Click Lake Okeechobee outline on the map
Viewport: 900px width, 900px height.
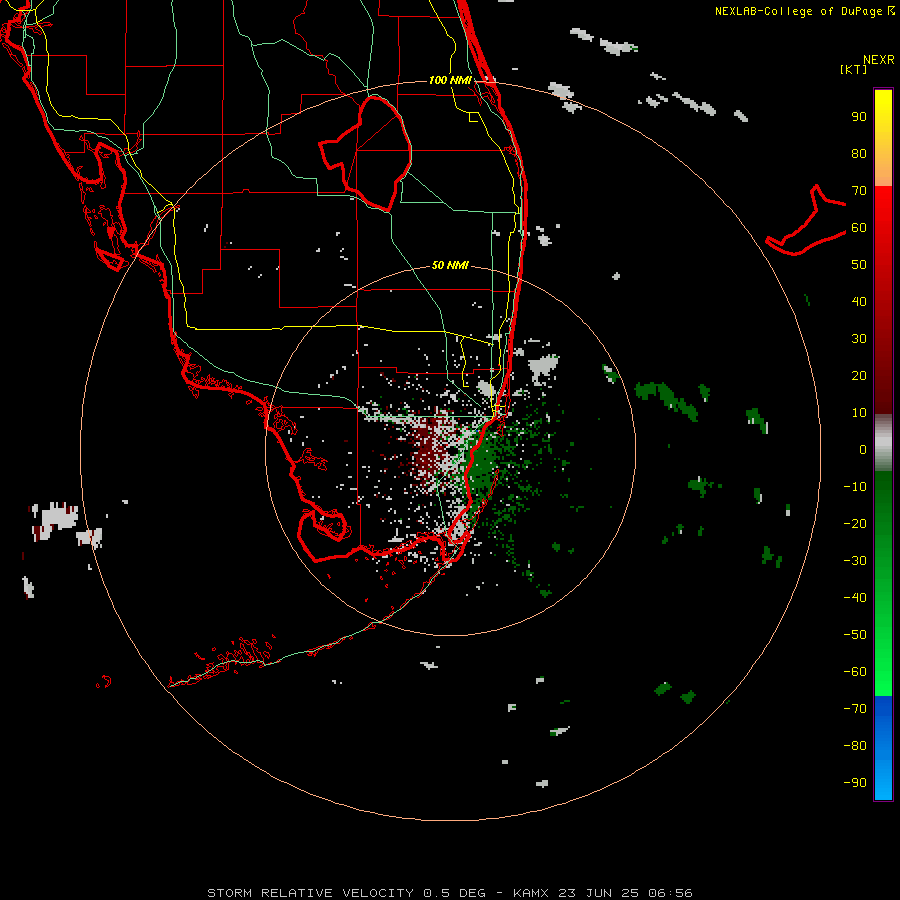pyautogui.click(x=366, y=154)
